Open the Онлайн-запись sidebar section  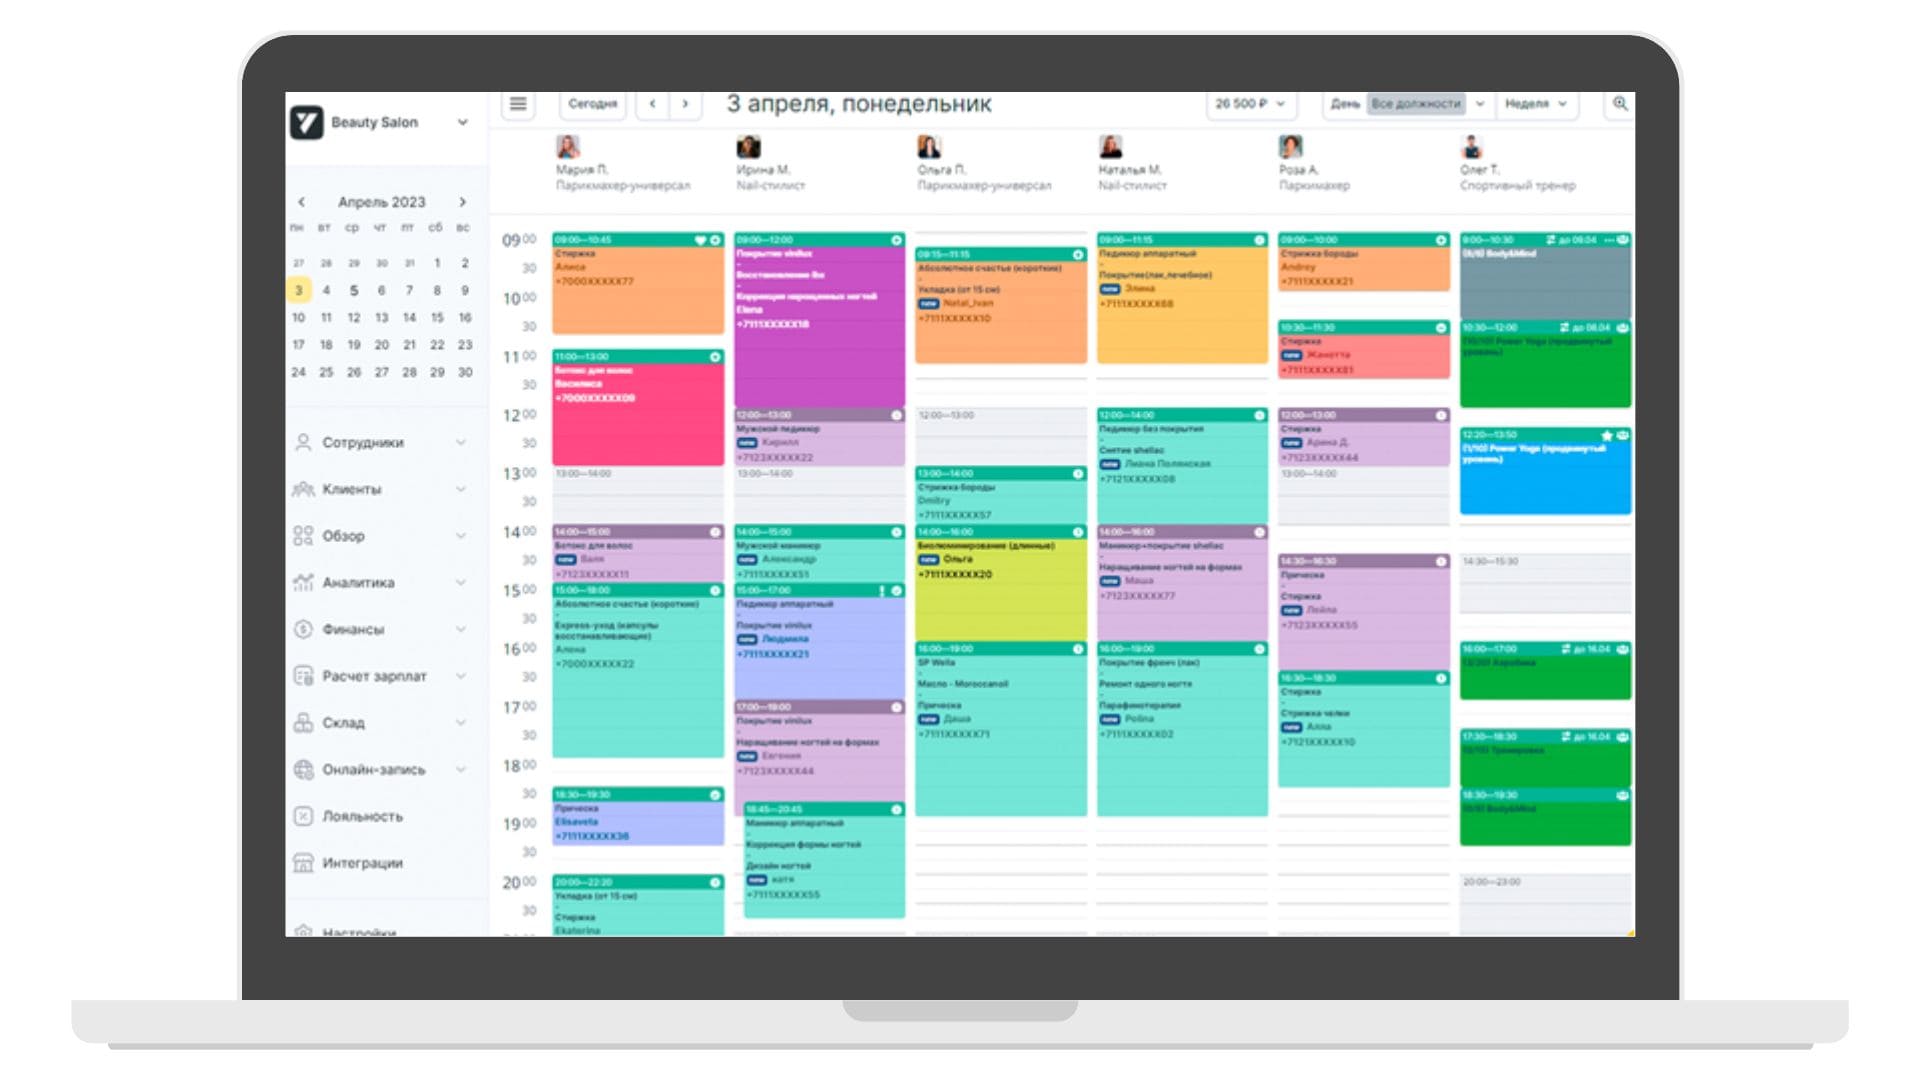coord(371,769)
